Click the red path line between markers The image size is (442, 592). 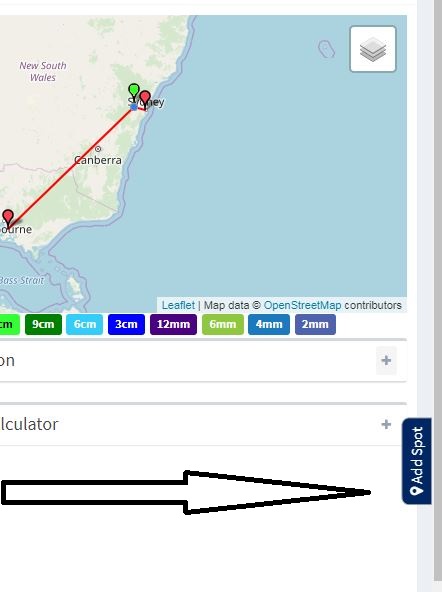72,167
